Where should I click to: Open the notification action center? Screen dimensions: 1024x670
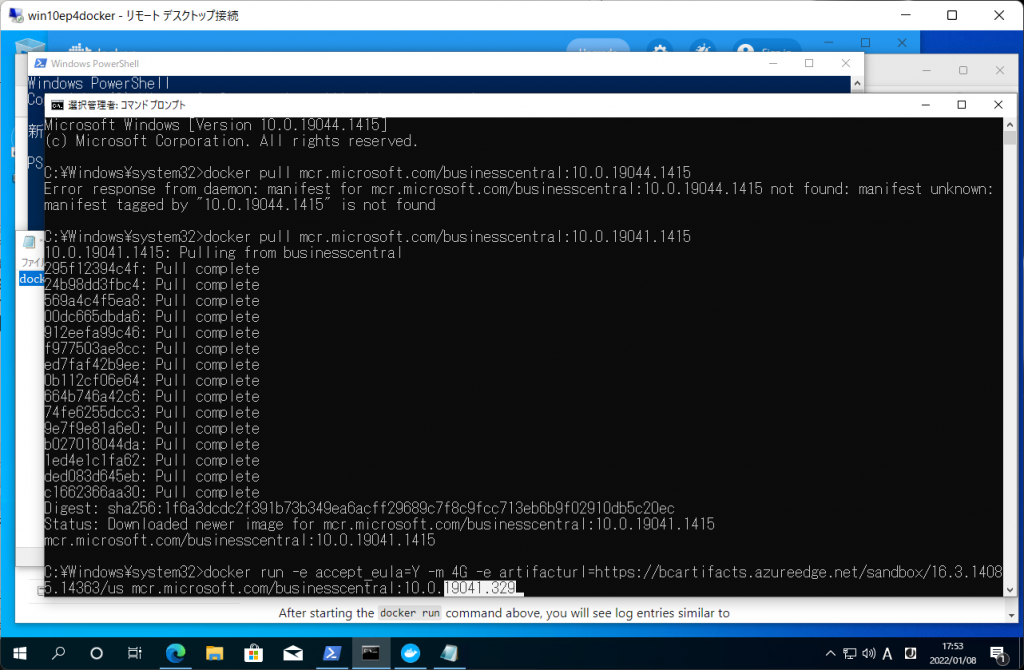tap(998, 653)
